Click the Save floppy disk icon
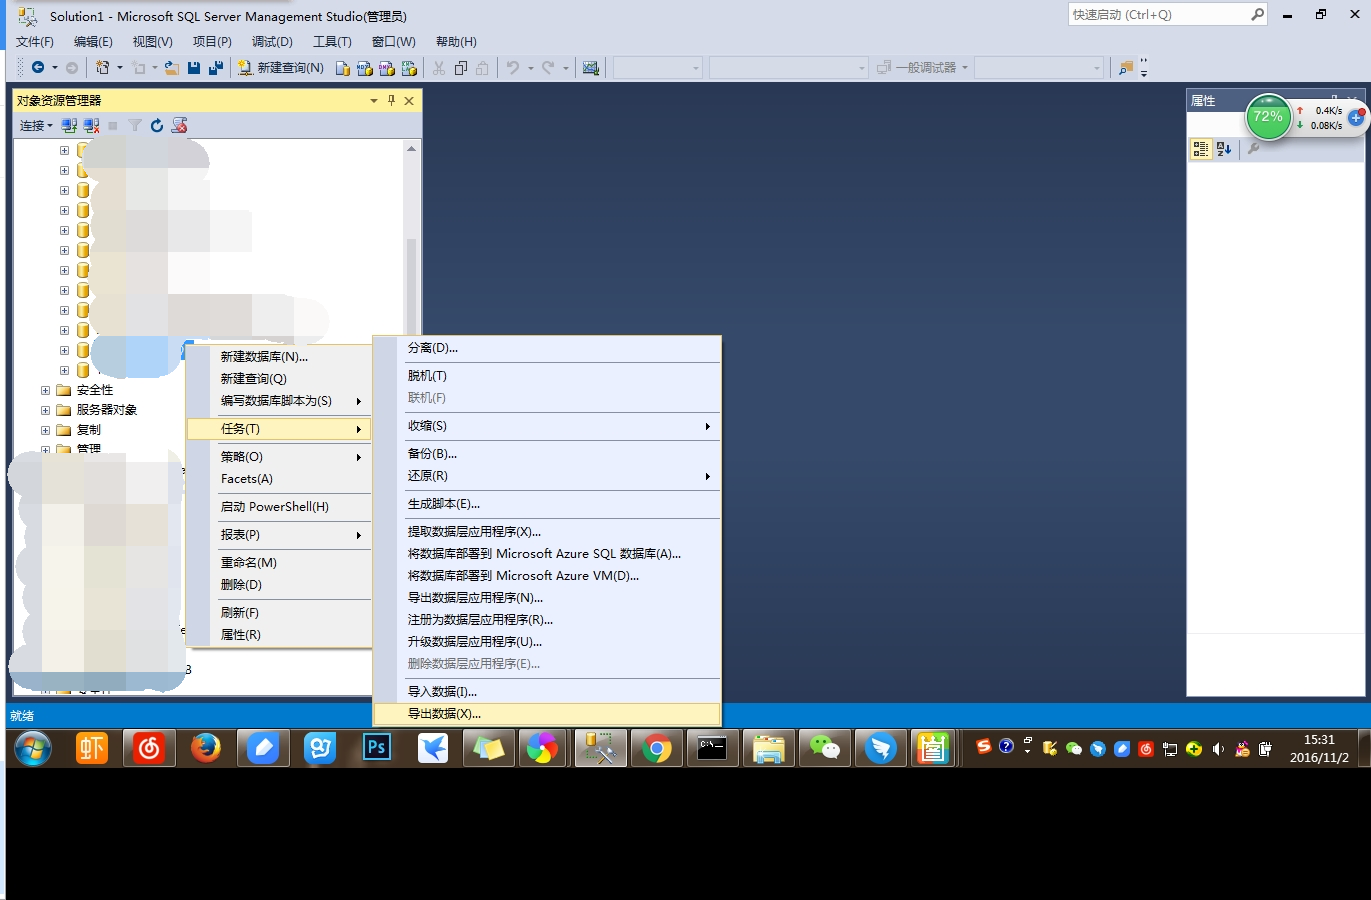 point(194,68)
